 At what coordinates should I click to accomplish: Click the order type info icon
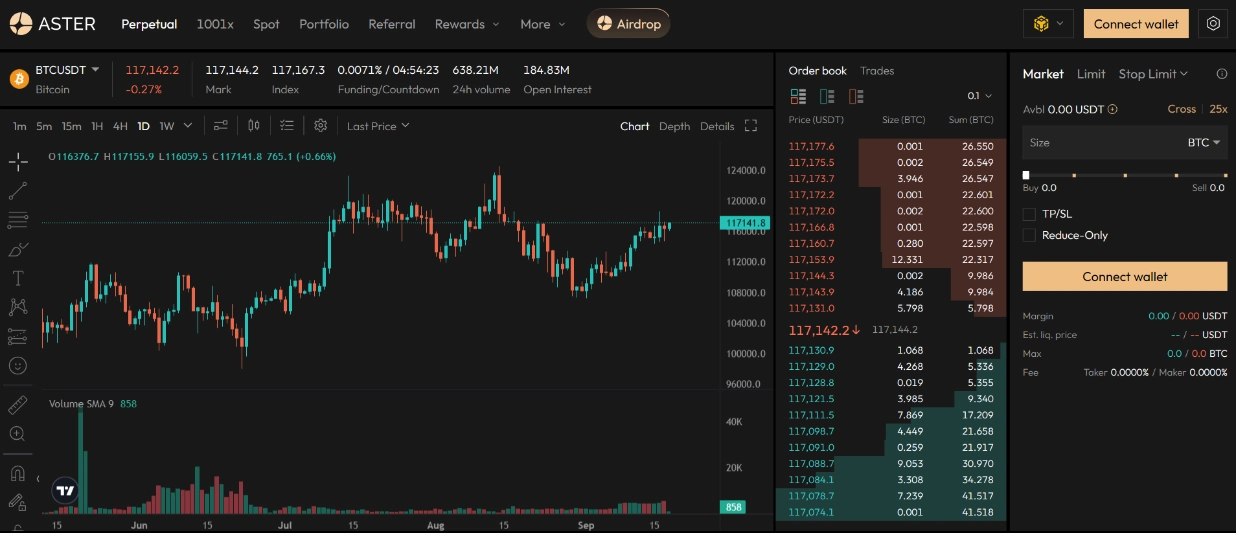coord(1222,74)
